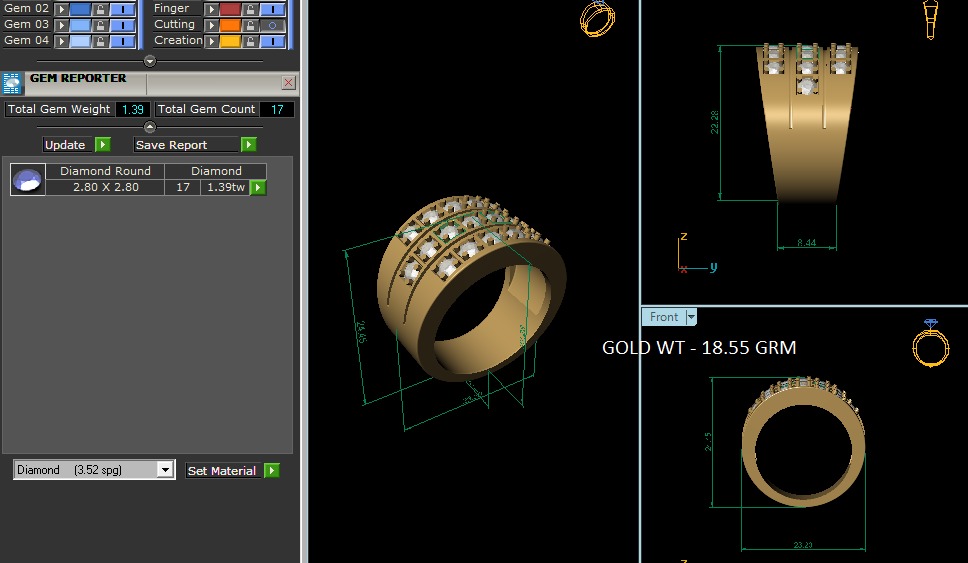Open the Front viewport view dropdown arrow

(x=691, y=317)
